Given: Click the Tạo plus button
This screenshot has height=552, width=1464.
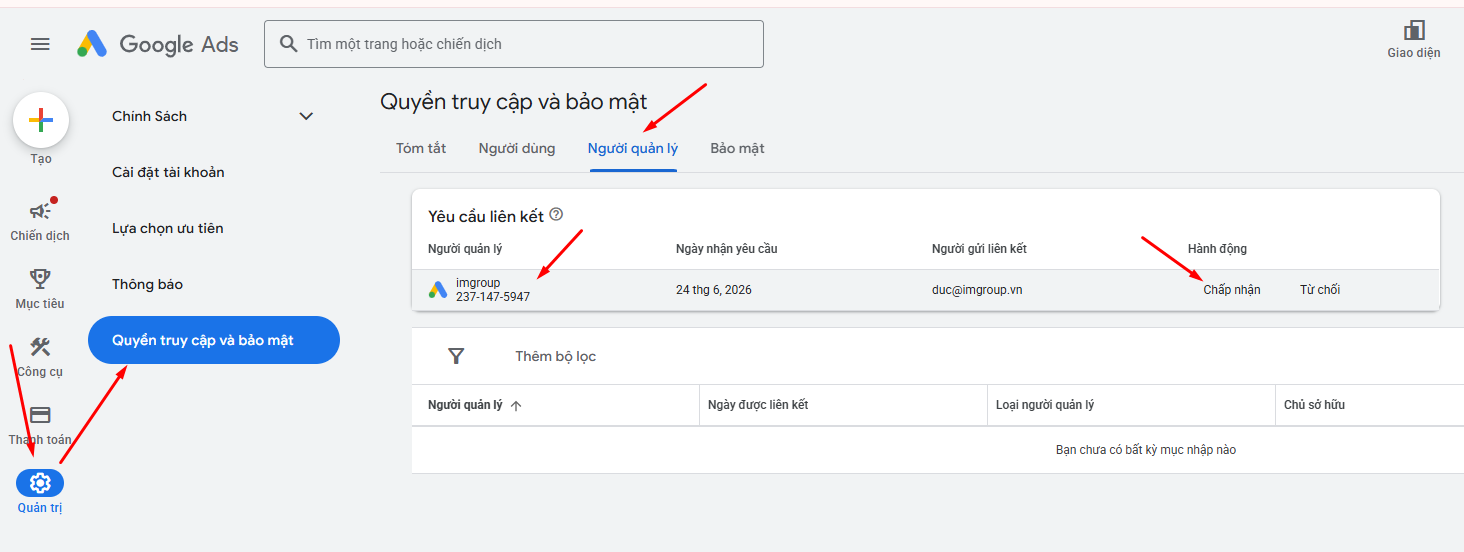Looking at the screenshot, I should [40, 120].
